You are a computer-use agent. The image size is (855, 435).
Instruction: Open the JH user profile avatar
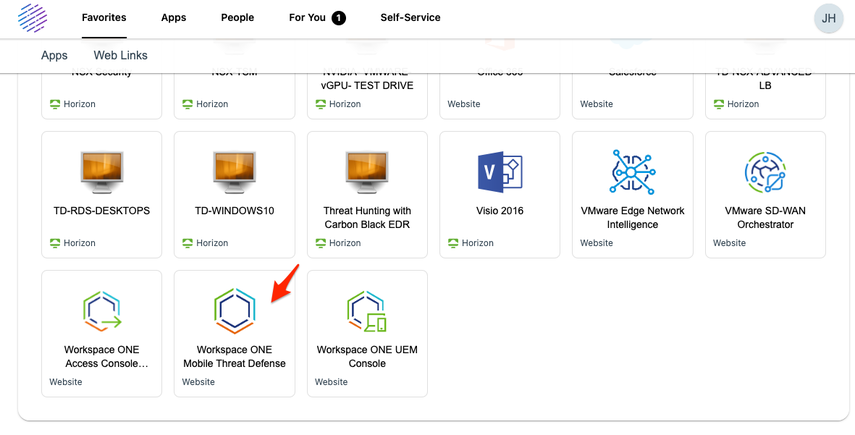click(828, 18)
